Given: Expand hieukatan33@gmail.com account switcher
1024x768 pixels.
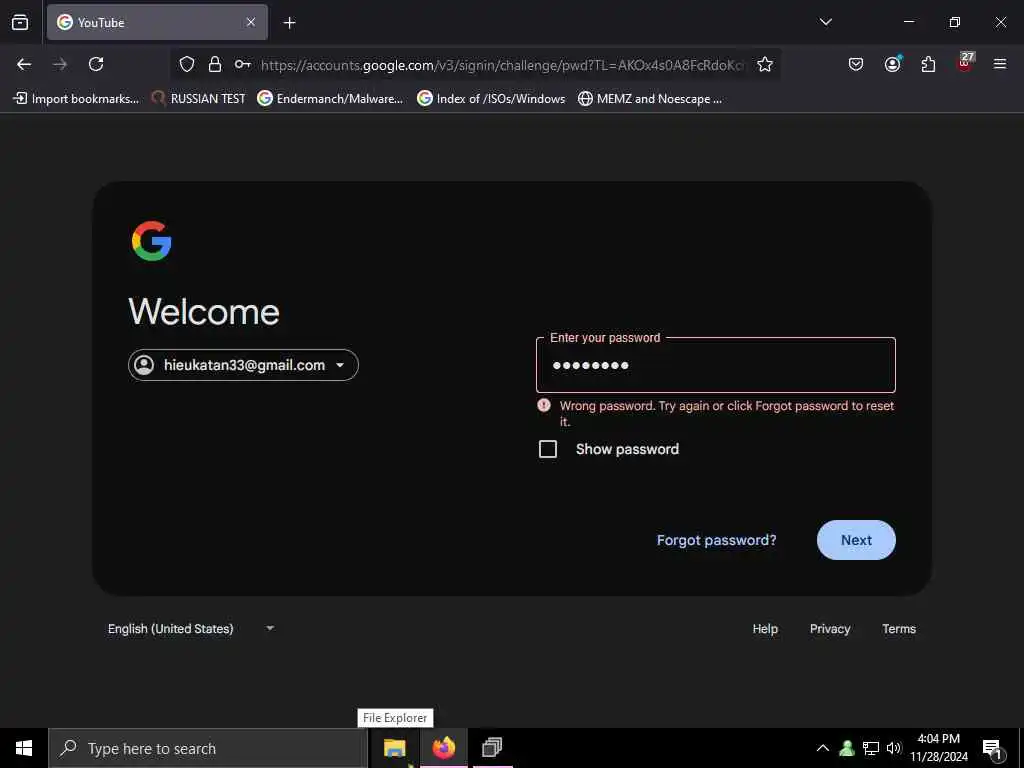Looking at the screenshot, I should click(x=244, y=365).
